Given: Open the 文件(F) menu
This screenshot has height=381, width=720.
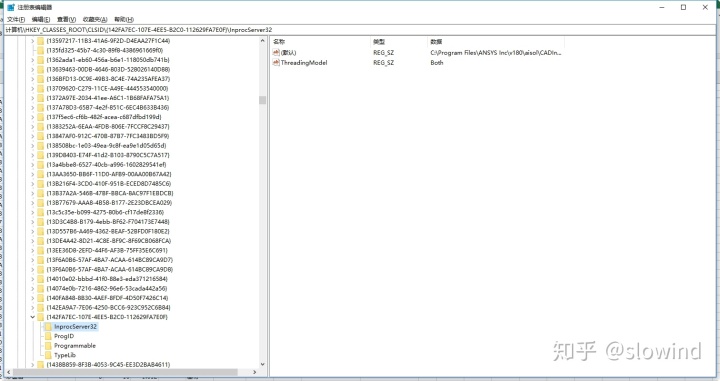Looking at the screenshot, I should pyautogui.click(x=16, y=19).
